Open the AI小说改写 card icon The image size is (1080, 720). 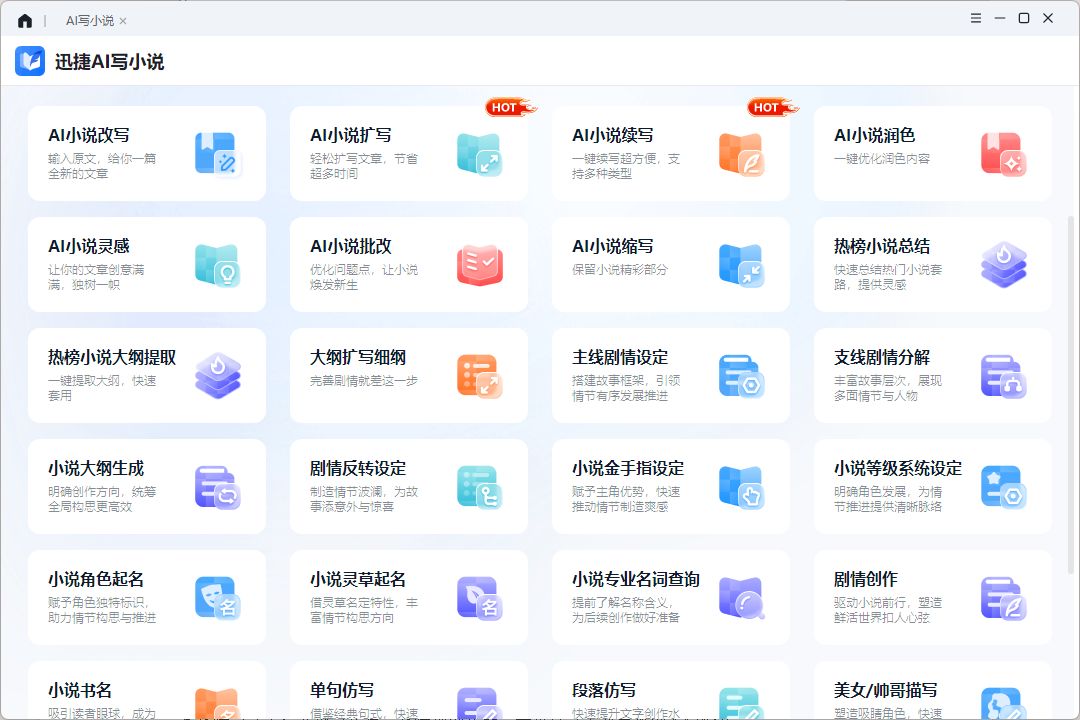pyautogui.click(x=217, y=154)
